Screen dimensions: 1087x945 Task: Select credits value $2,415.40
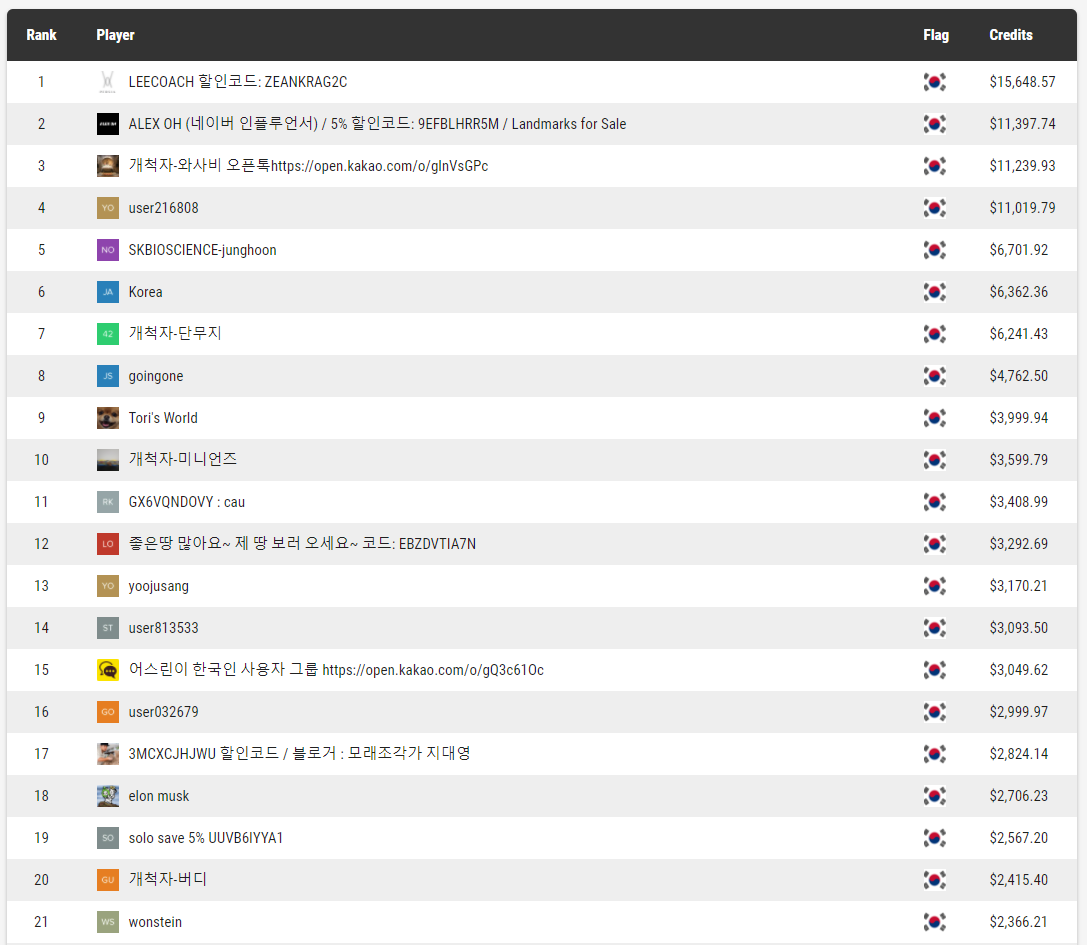(1019, 880)
